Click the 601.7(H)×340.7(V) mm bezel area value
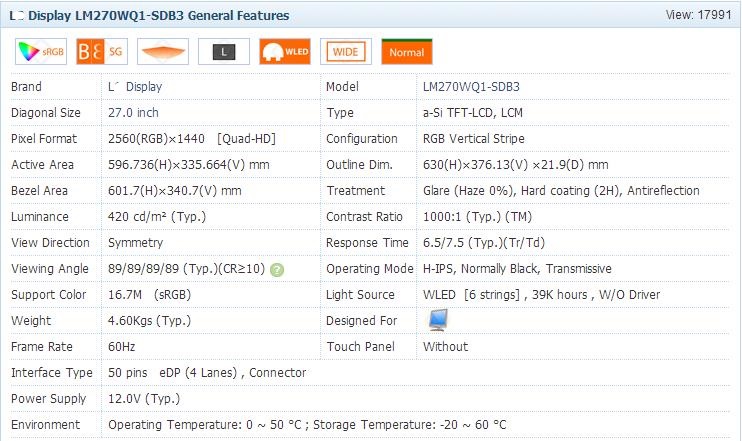Screen dimensions: 742x441 175,191
